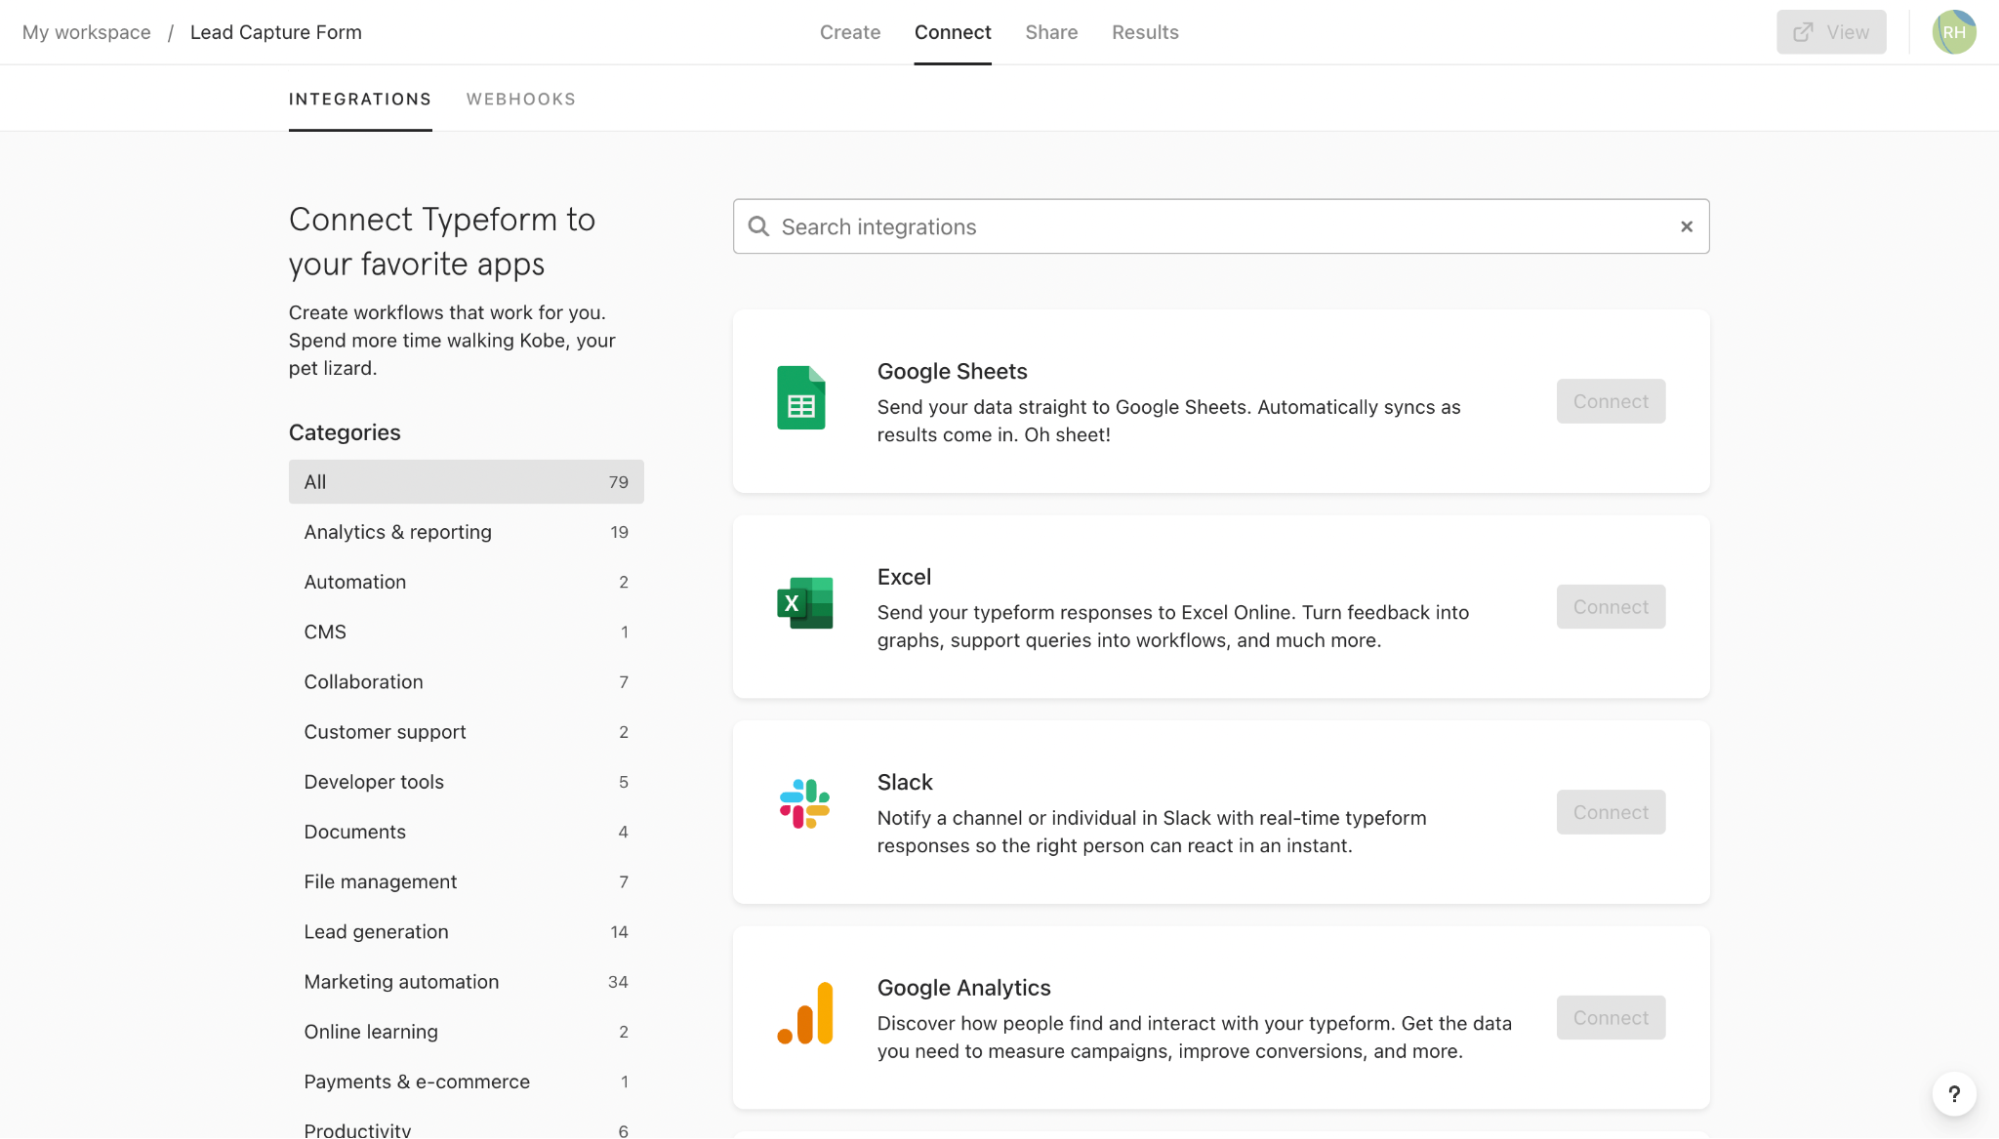Open the Share tab
The image size is (1999, 1139).
click(x=1051, y=32)
